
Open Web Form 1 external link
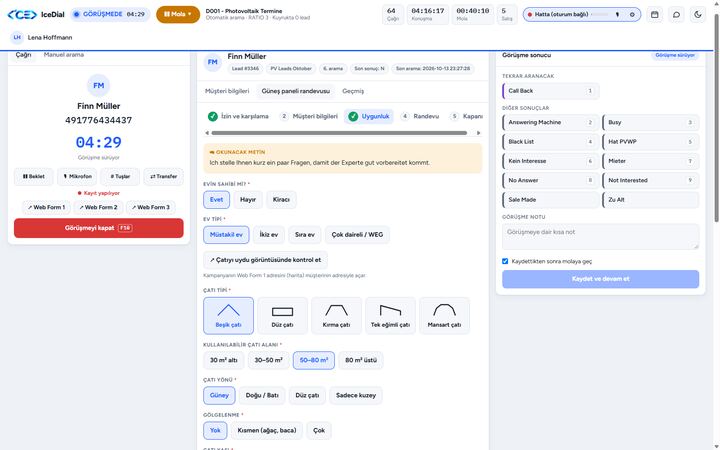pos(46,208)
